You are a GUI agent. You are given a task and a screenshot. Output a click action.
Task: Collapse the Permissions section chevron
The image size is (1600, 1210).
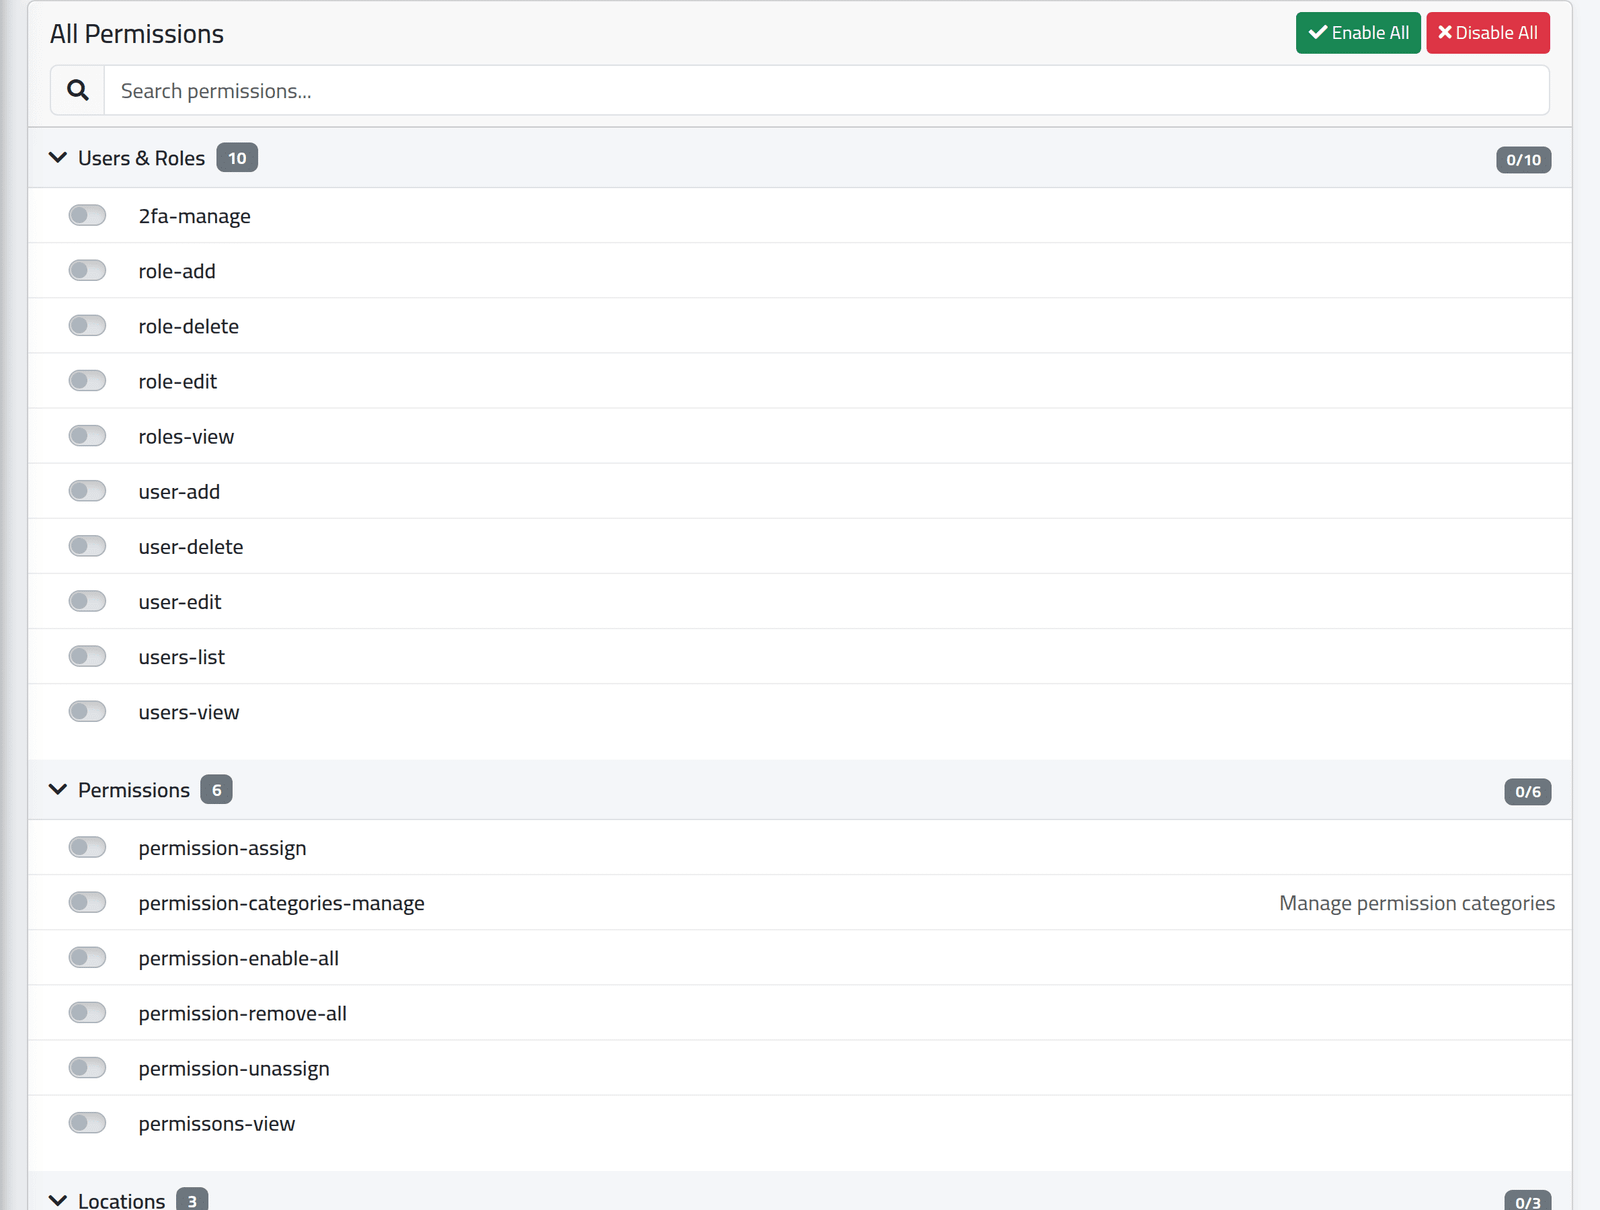point(58,790)
